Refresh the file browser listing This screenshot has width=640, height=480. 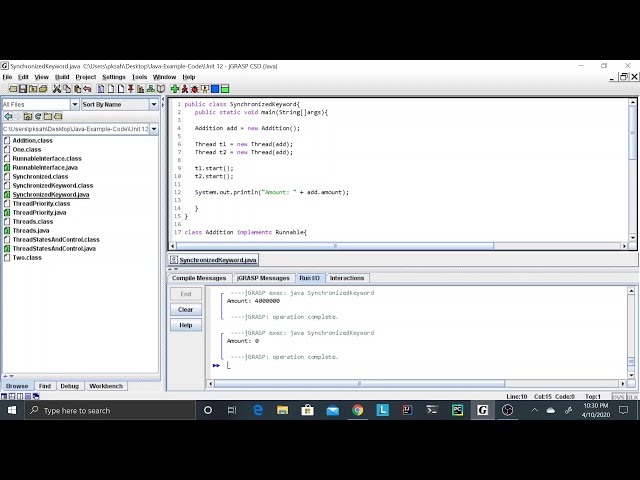click(x=38, y=116)
